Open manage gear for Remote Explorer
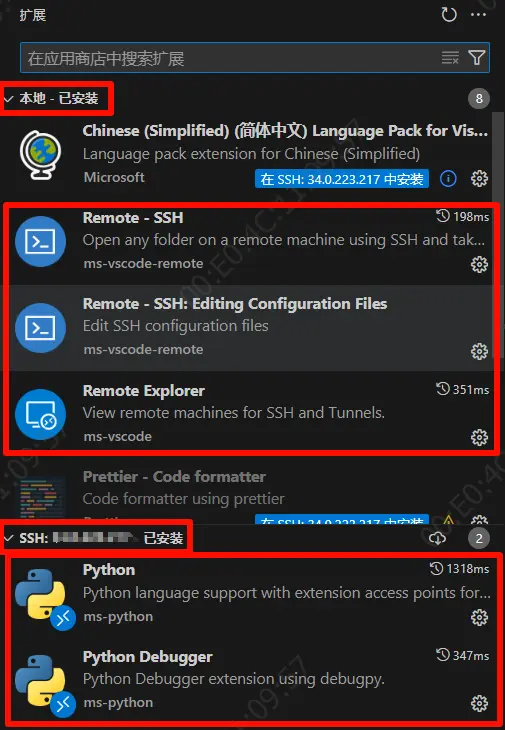The height and width of the screenshot is (730, 505). [x=479, y=437]
